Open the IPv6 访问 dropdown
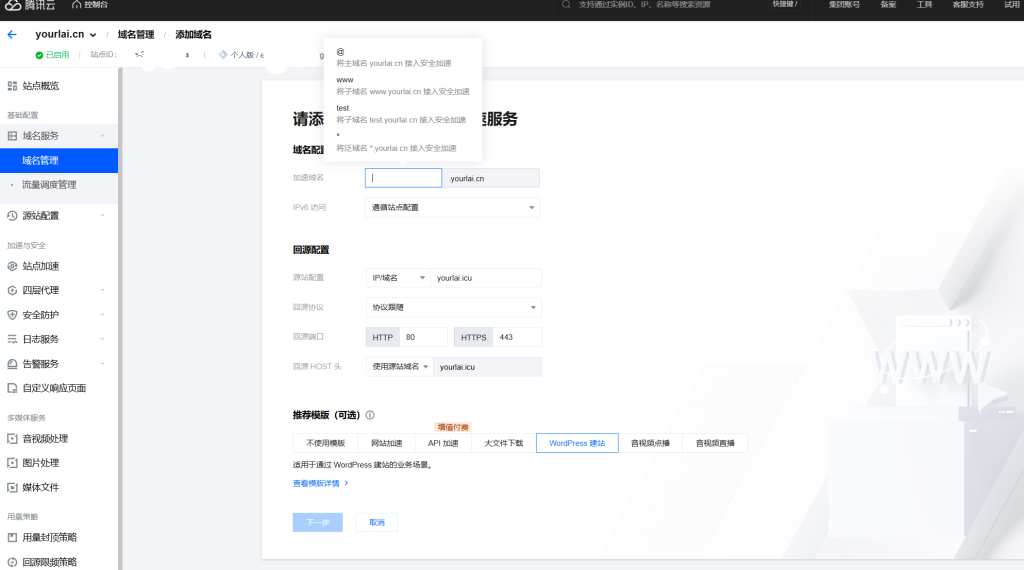This screenshot has width=1024, height=570. (452, 207)
